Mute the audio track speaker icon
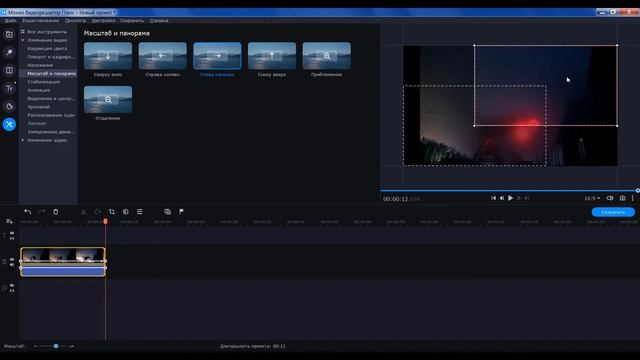Image resolution: width=640 pixels, height=360 pixels. pyautogui.click(x=12, y=285)
